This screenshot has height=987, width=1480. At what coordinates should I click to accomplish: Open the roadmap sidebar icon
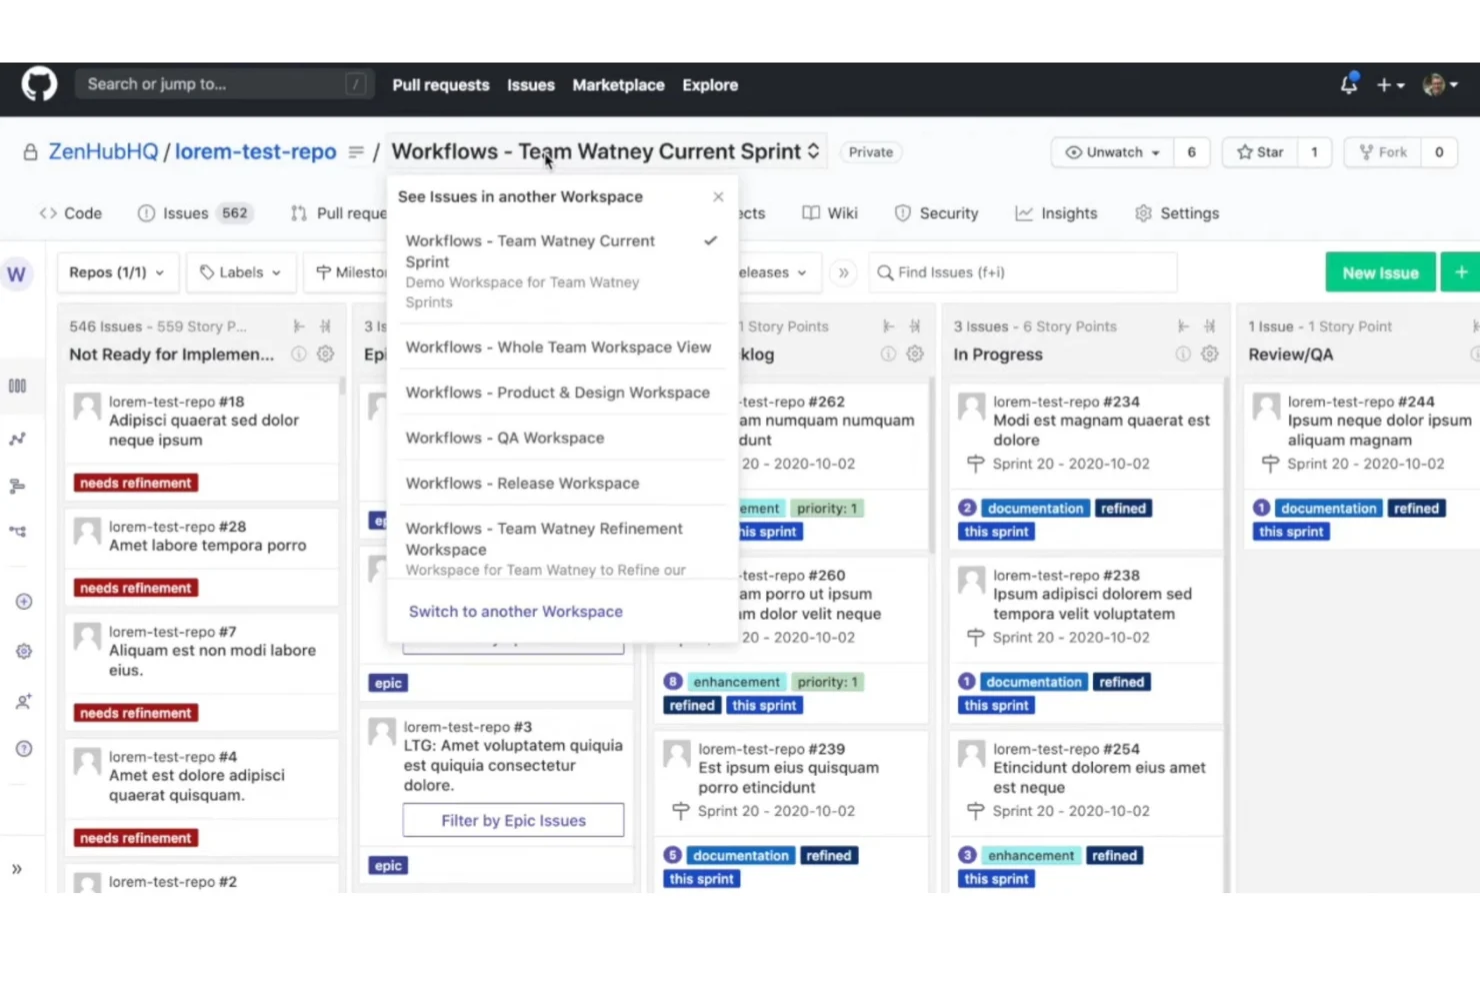pyautogui.click(x=18, y=486)
